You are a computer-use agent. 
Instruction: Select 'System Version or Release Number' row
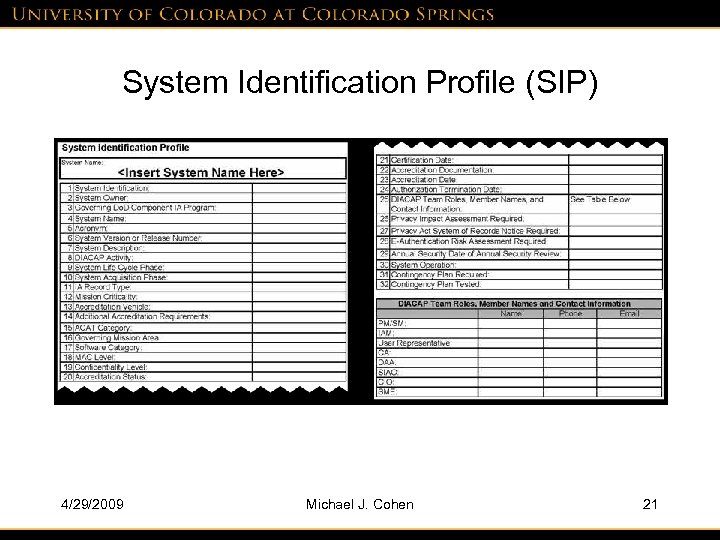coord(203,238)
